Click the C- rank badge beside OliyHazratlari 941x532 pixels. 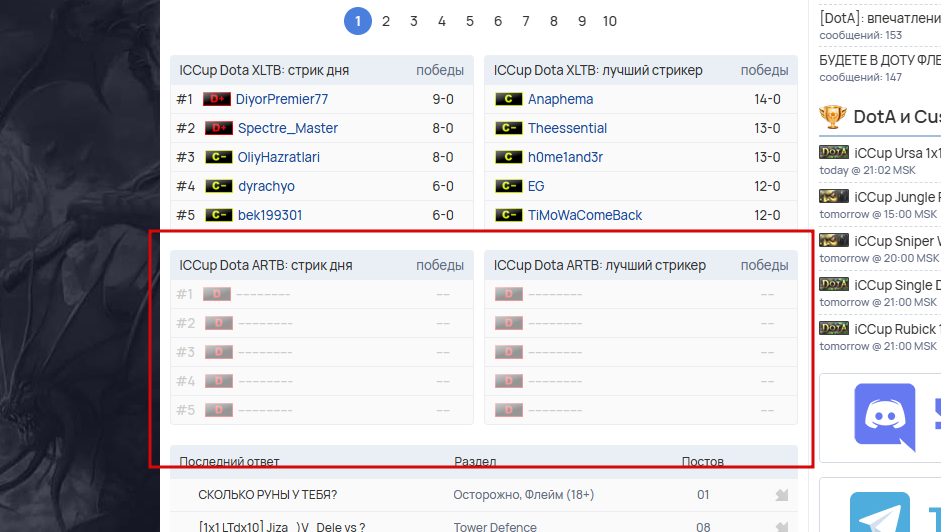tap(219, 157)
